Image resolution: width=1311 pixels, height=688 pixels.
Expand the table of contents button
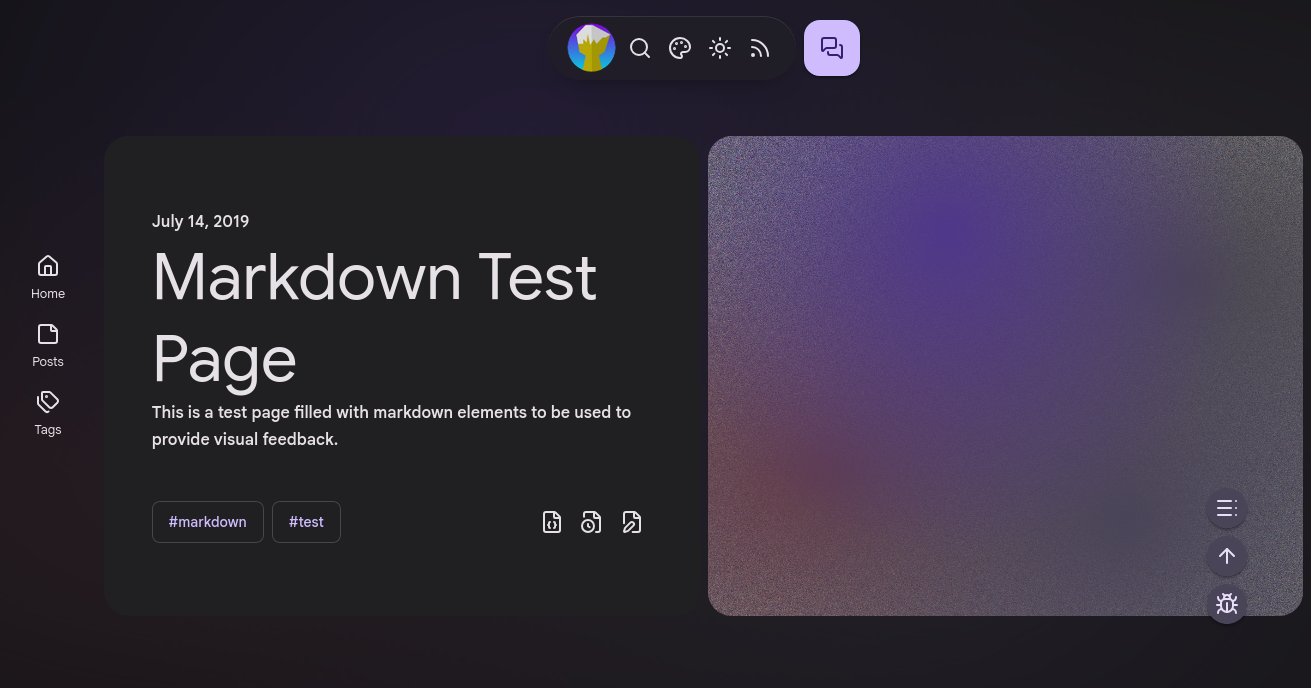pos(1226,508)
